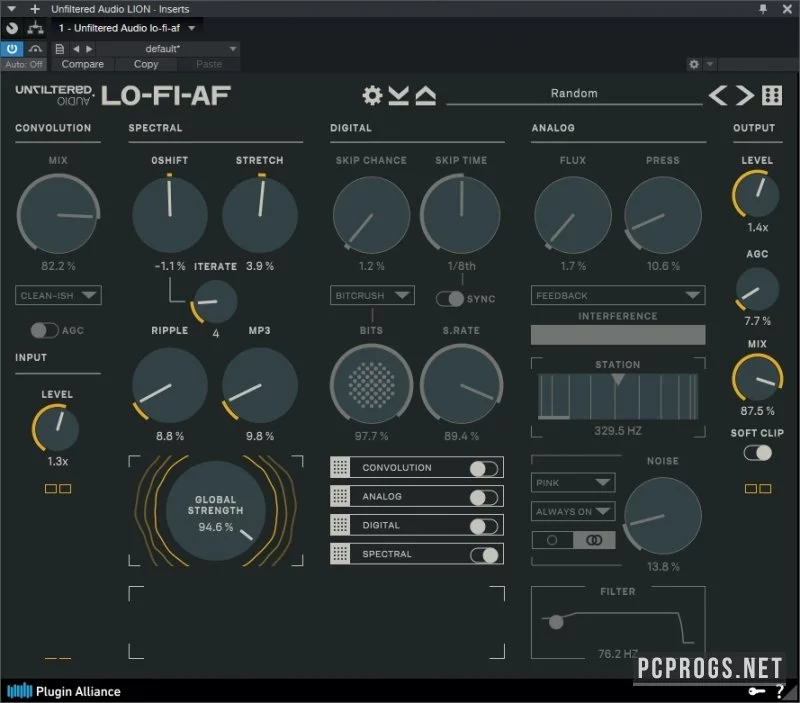Enable the Digital module switch
800x703 pixels.
(484, 525)
